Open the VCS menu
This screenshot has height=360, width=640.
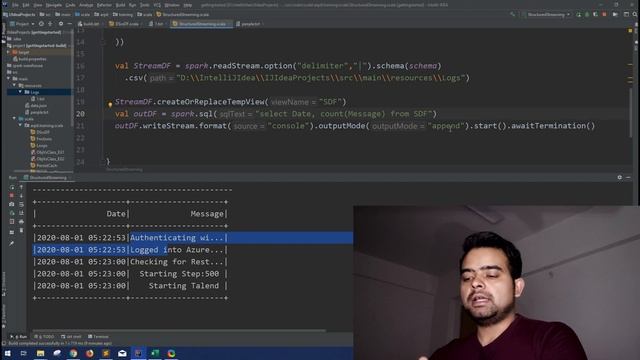pos(157,5)
